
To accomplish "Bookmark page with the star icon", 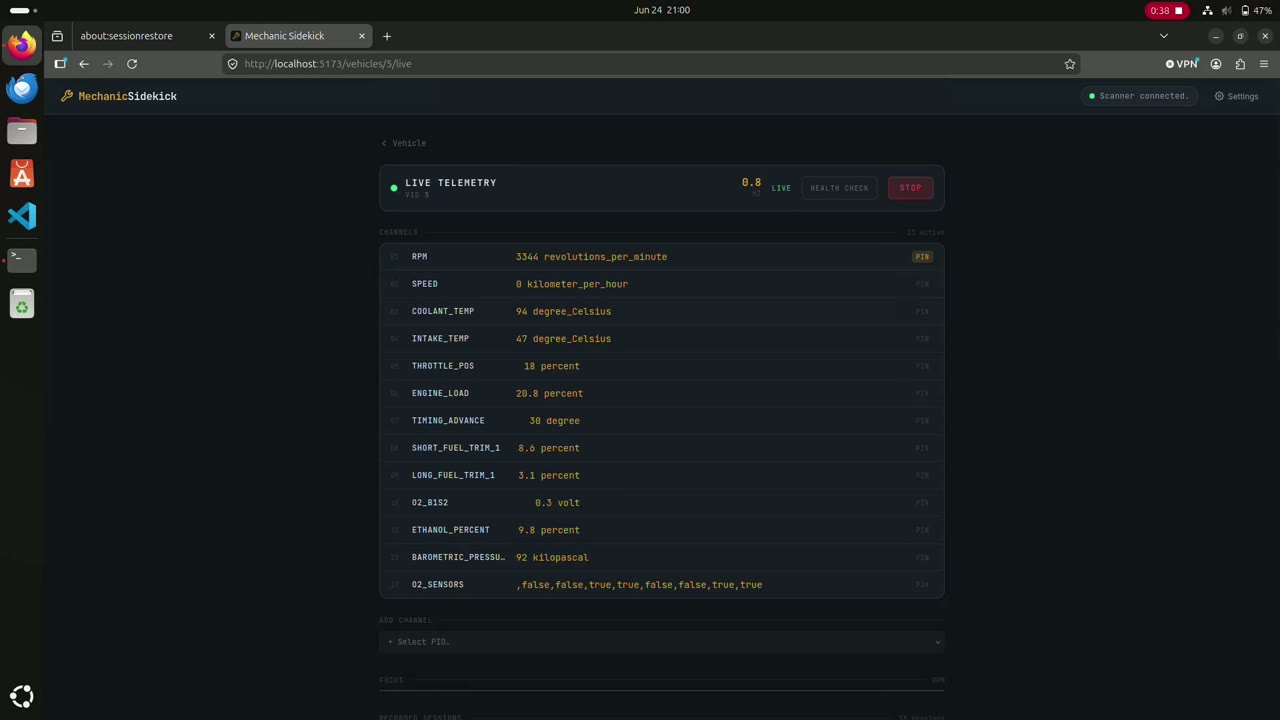I will click(x=1070, y=64).
